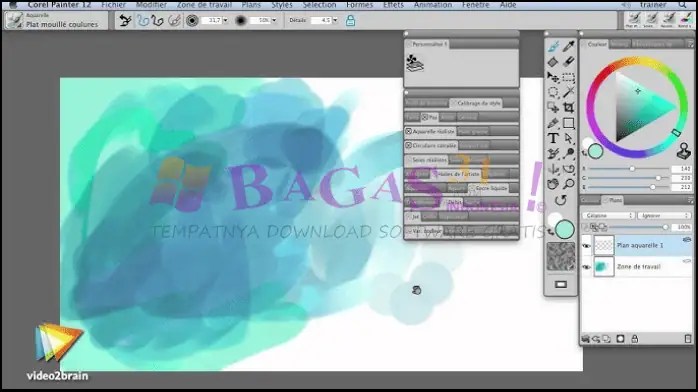Screen dimensions: 698x392
Task: Open the Ignorer composite depth dropdown
Action: click(x=664, y=215)
